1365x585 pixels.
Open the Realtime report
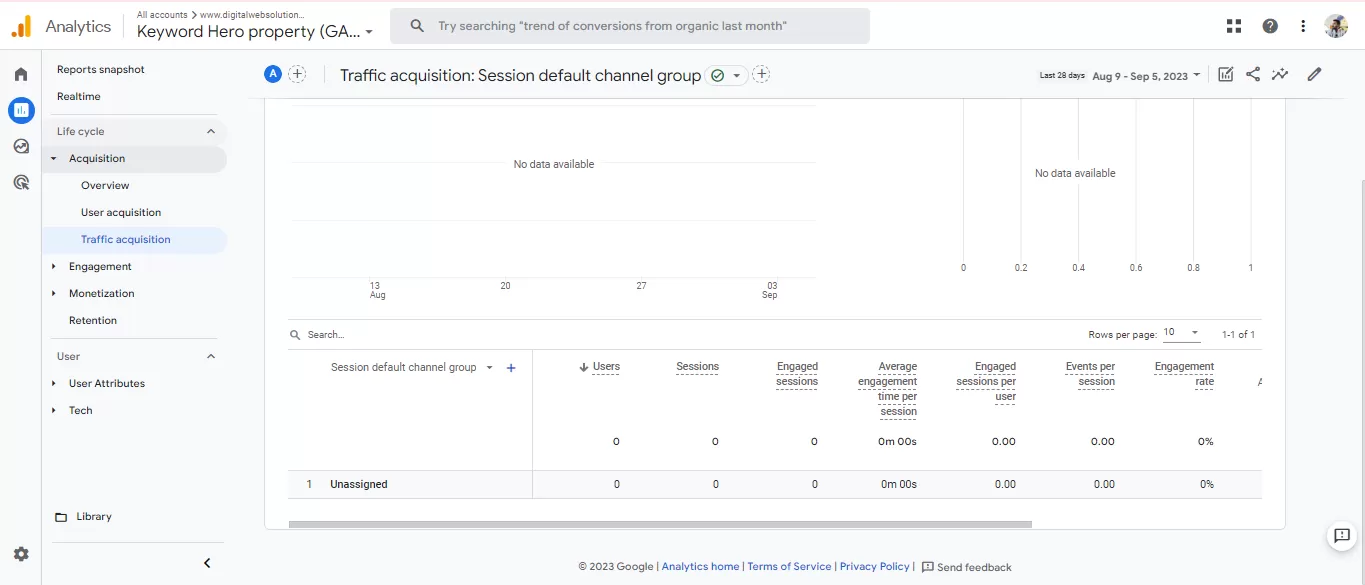(79, 96)
